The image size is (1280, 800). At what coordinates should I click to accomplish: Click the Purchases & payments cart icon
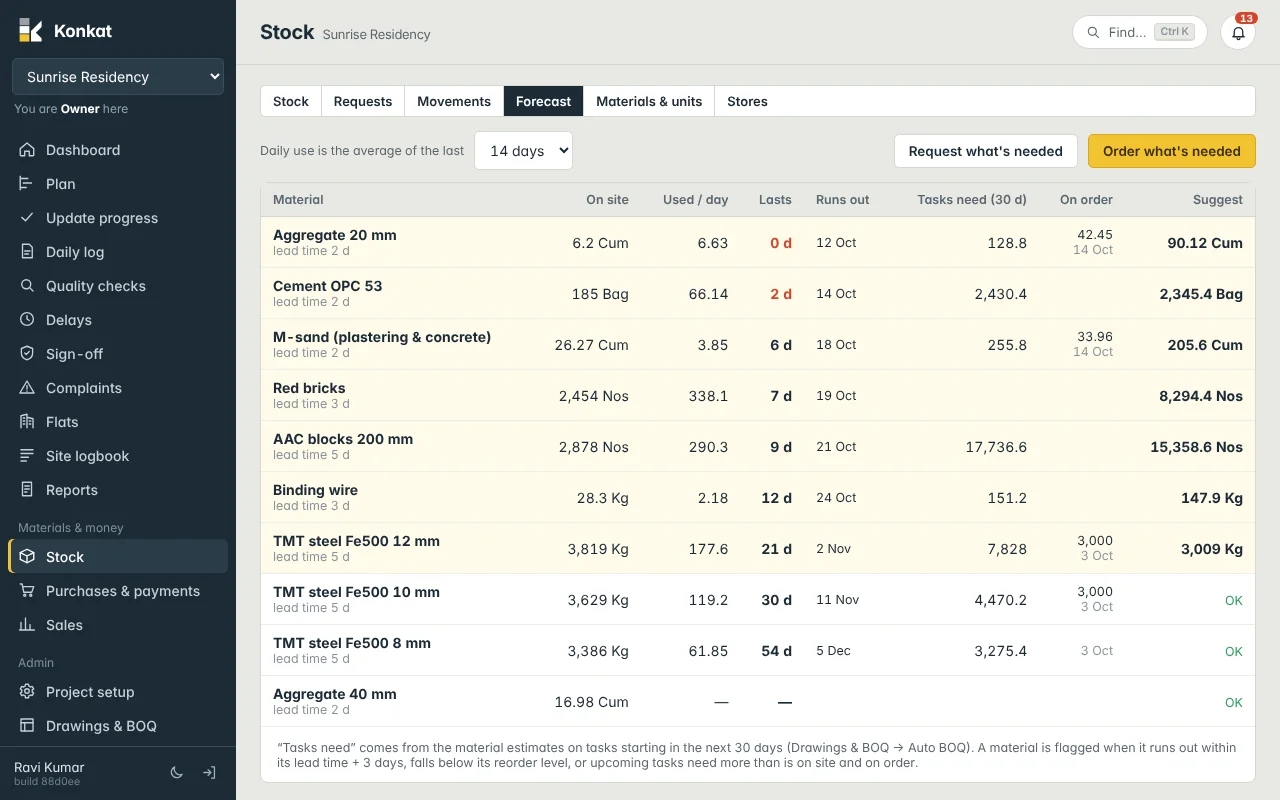pos(27,591)
